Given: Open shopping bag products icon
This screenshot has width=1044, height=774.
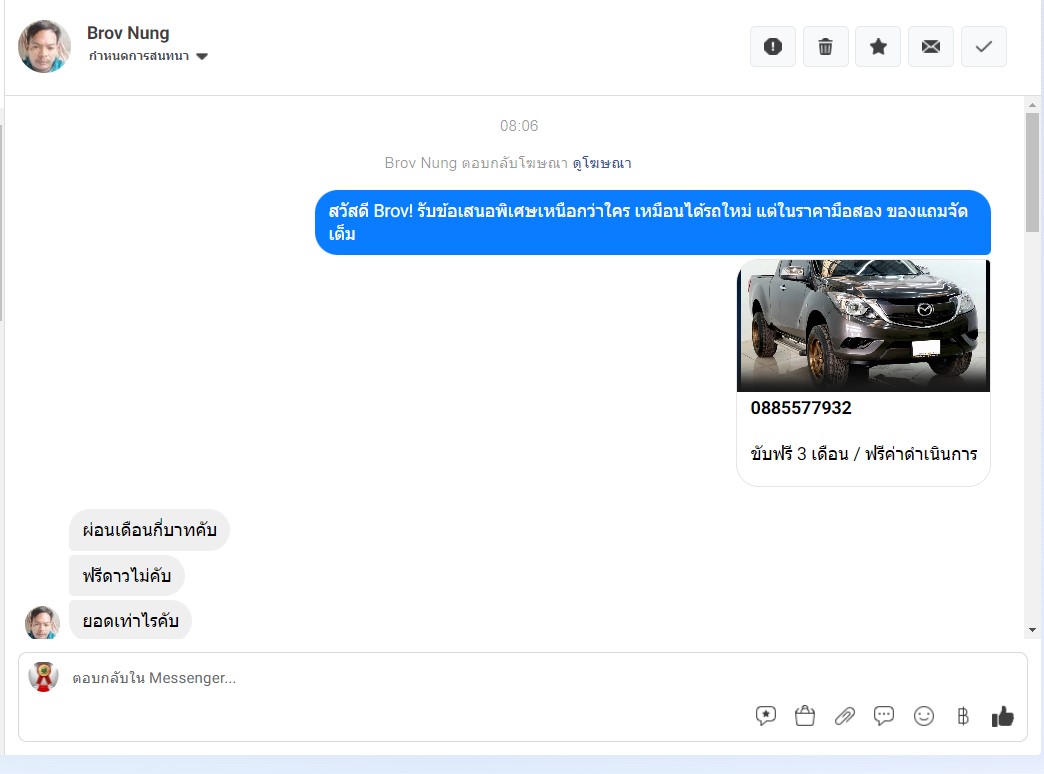Looking at the screenshot, I should (x=805, y=716).
